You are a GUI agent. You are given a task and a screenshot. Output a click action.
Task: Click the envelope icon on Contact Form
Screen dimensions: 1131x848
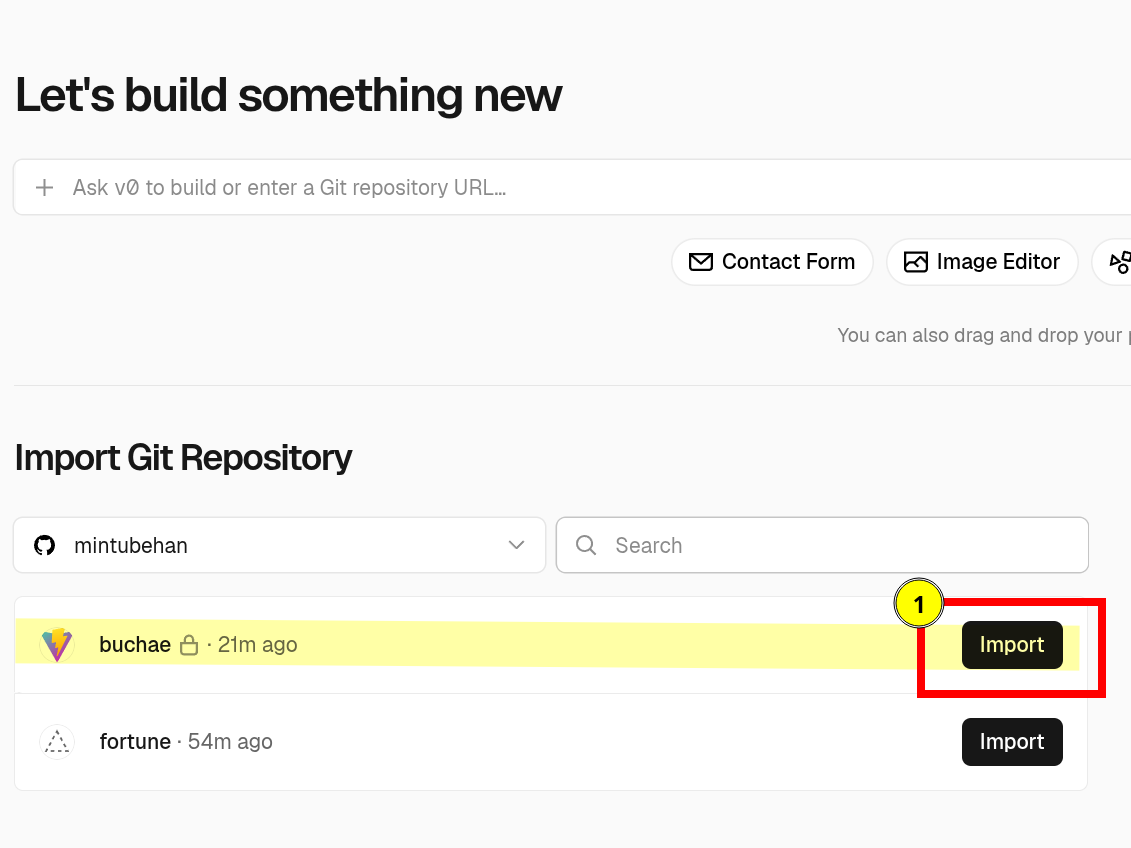pos(700,262)
